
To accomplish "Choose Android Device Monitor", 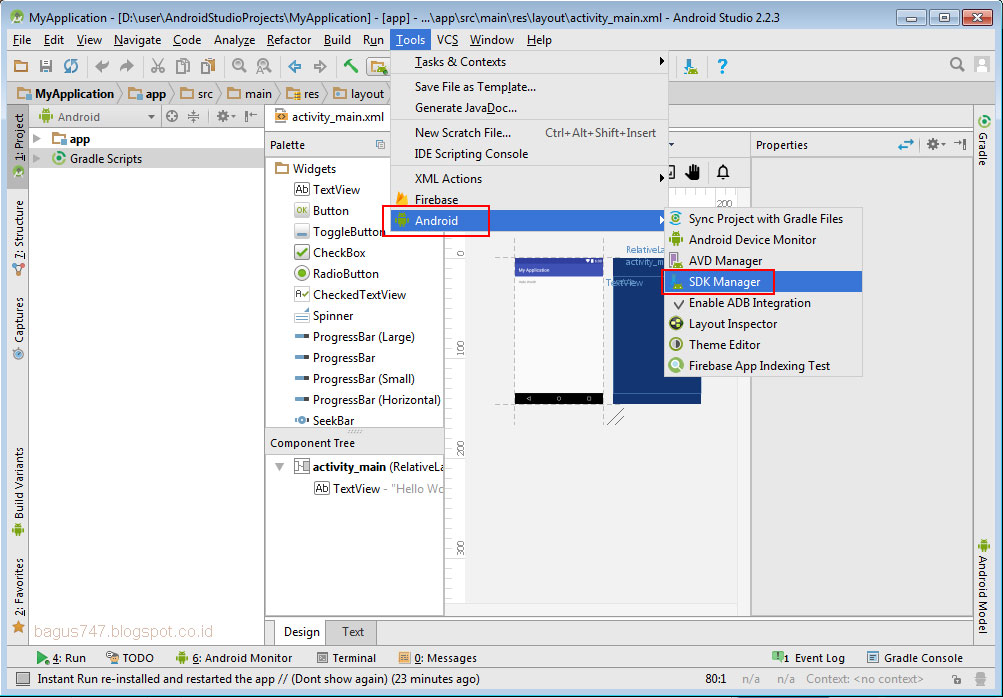I will 763,239.
